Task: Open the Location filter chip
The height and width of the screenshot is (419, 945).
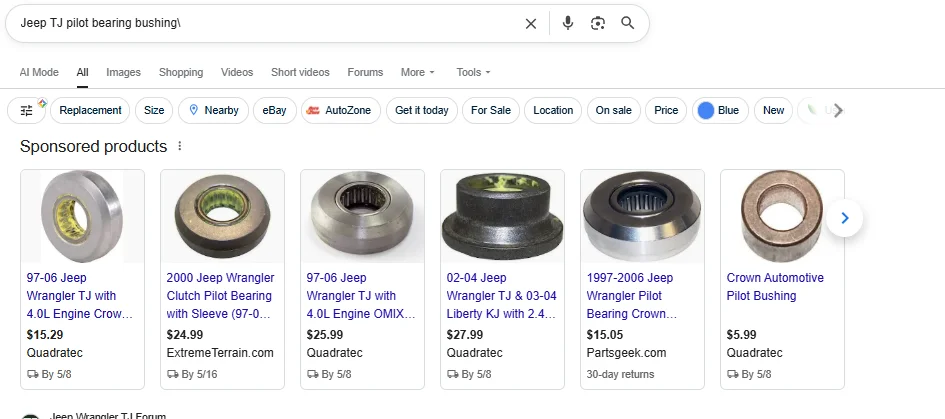Action: coord(553,110)
